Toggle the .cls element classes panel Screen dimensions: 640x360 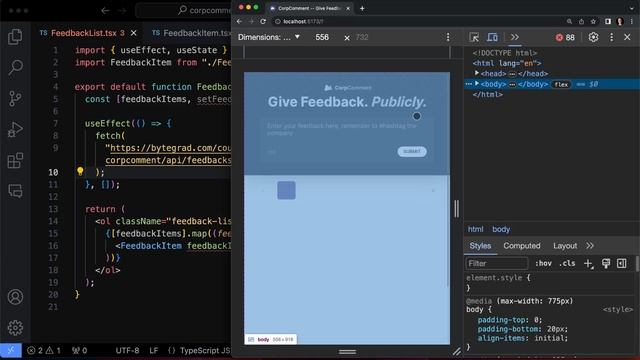click(567, 263)
